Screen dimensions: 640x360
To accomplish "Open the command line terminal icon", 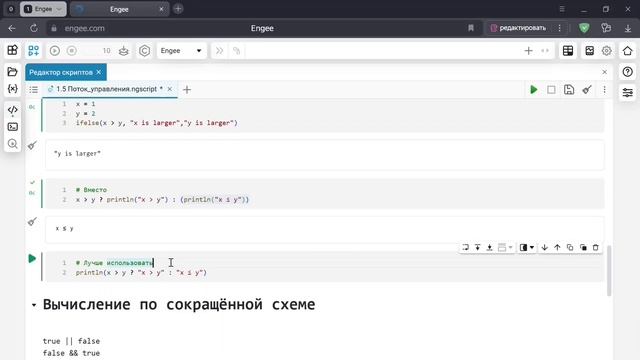I will pyautogui.click(x=12, y=127).
